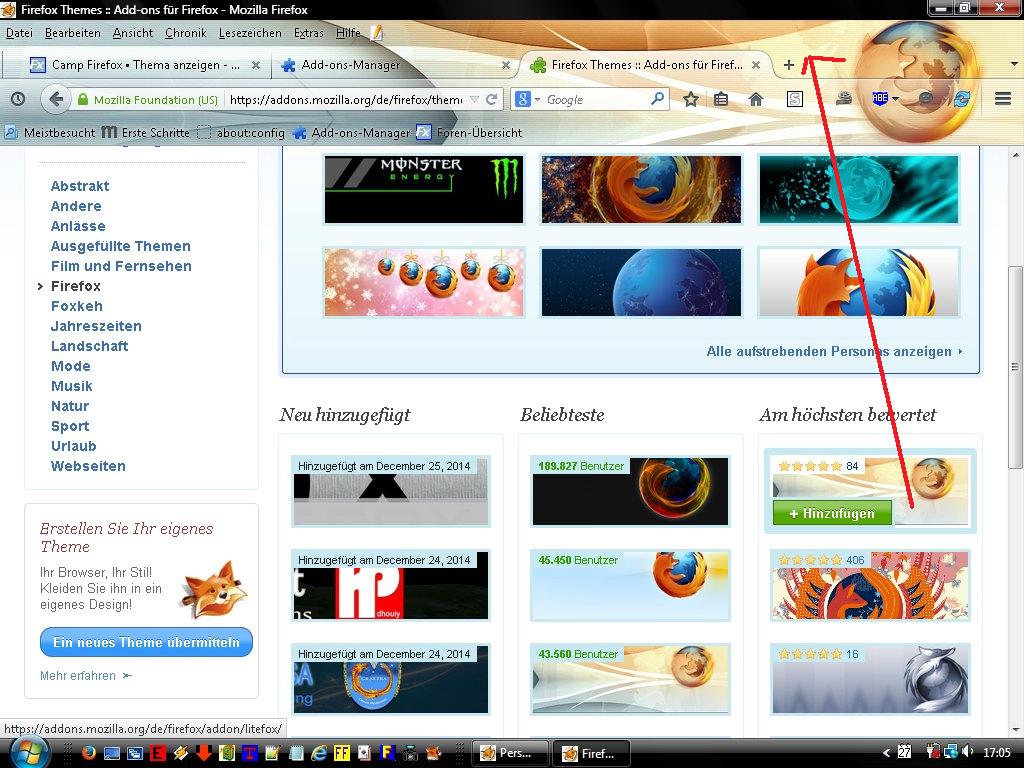Click red down-arrow icon in quick launch

click(x=204, y=753)
